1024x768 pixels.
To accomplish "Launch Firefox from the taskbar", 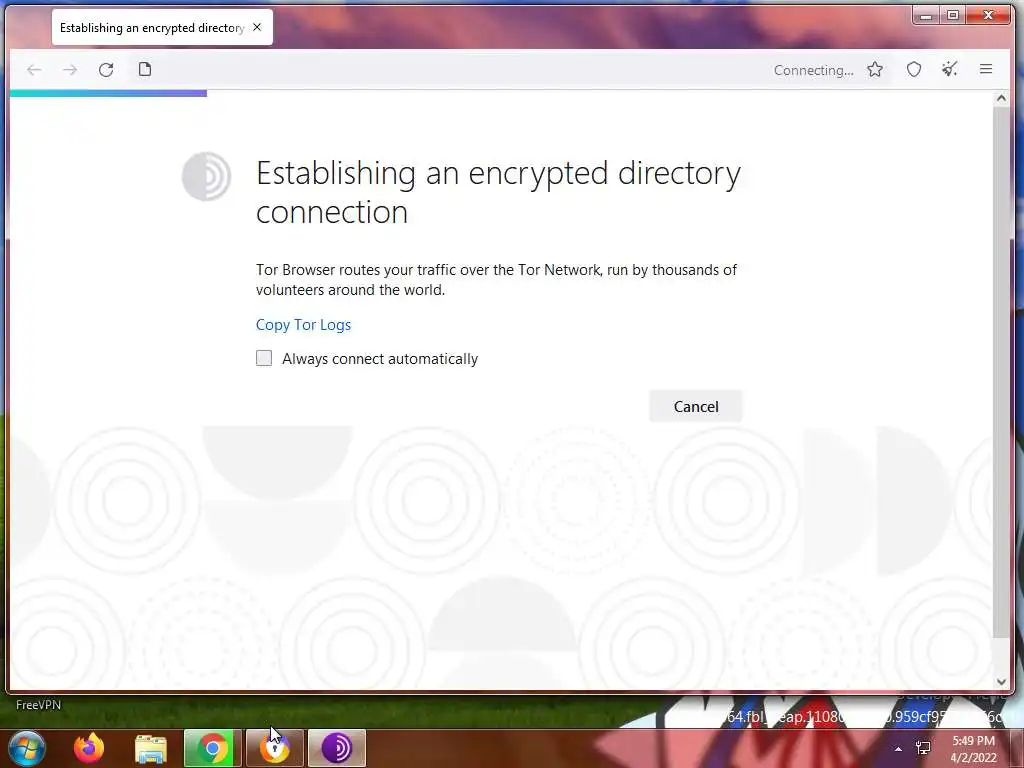I will click(x=89, y=748).
